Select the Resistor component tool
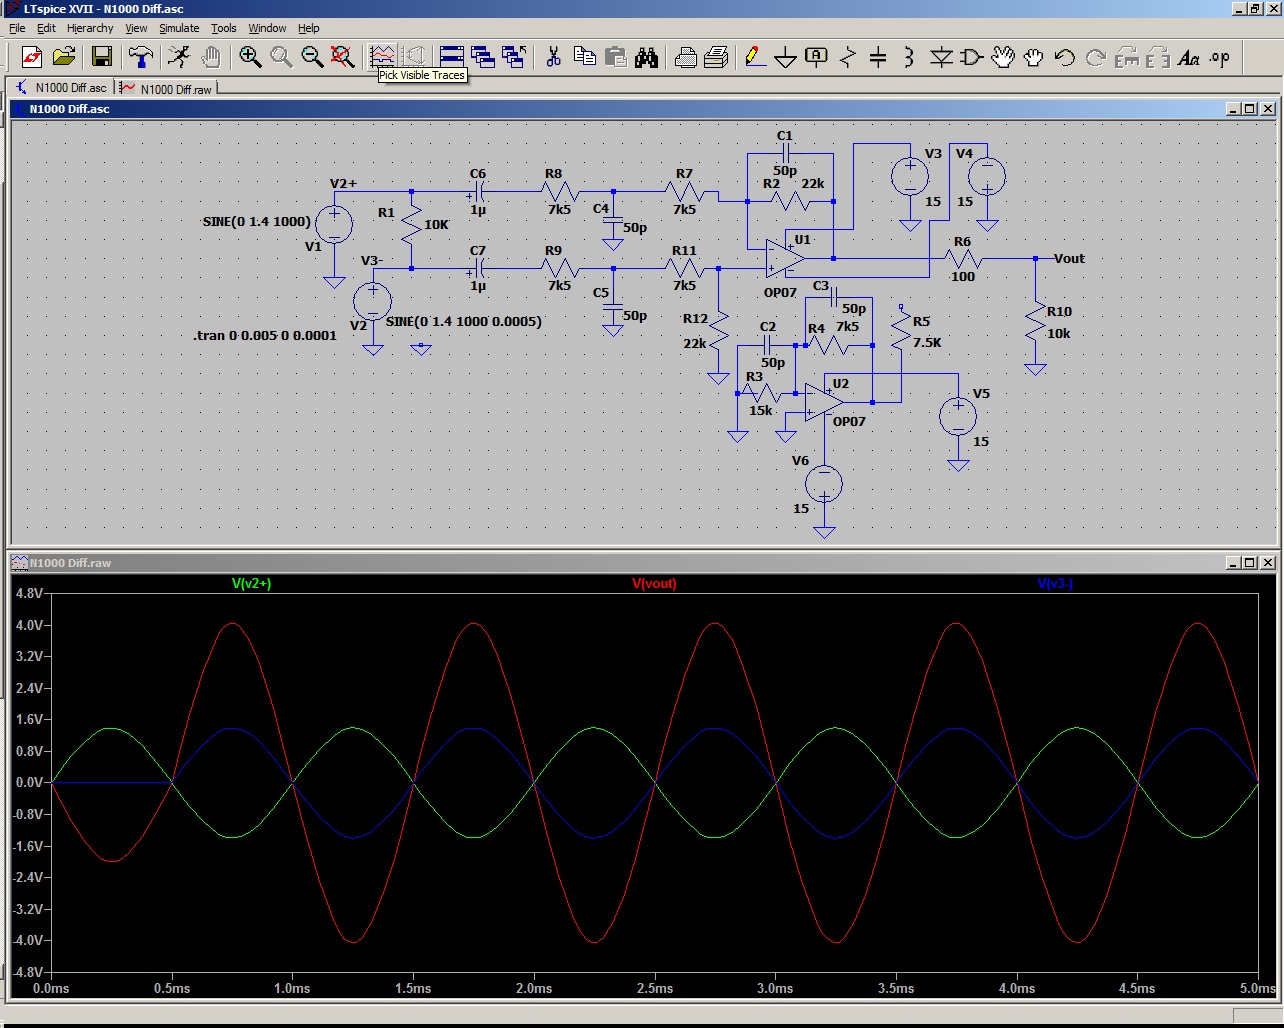Image resolution: width=1284 pixels, height=1028 pixels. click(x=847, y=57)
